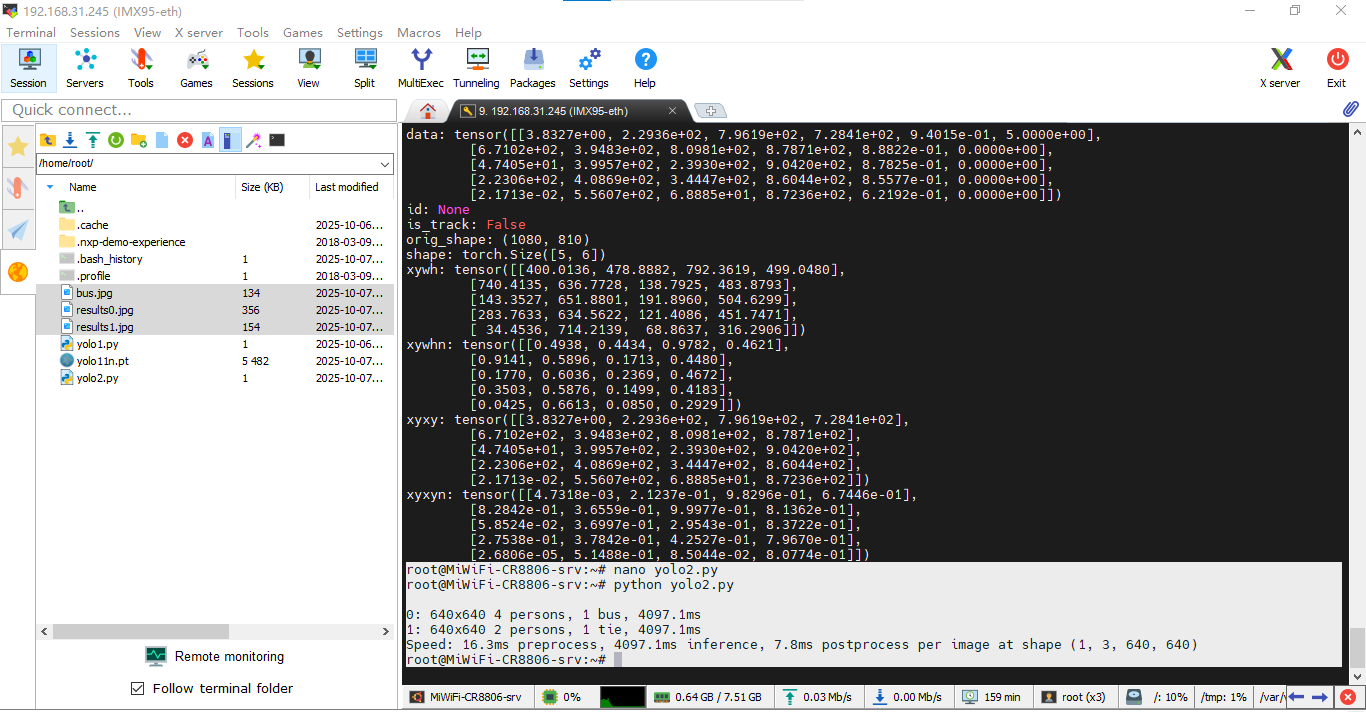Create a new folder in SFTP browser
Viewport: 1366px width, 712px height.
pyautogui.click(x=139, y=140)
